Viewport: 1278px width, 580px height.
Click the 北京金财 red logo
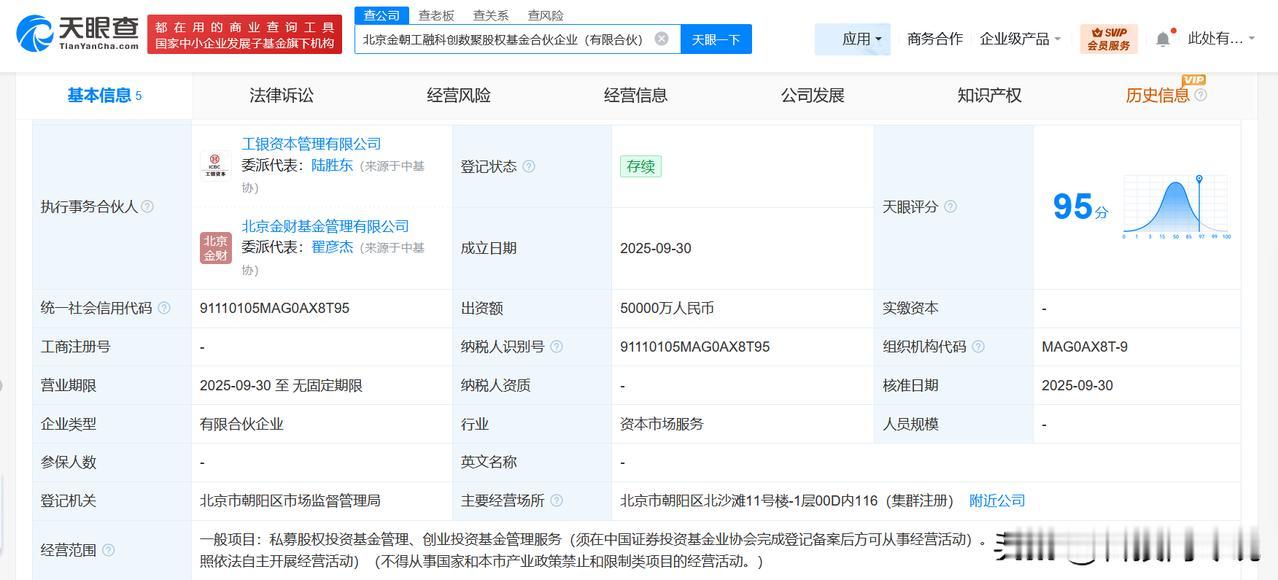[x=215, y=247]
